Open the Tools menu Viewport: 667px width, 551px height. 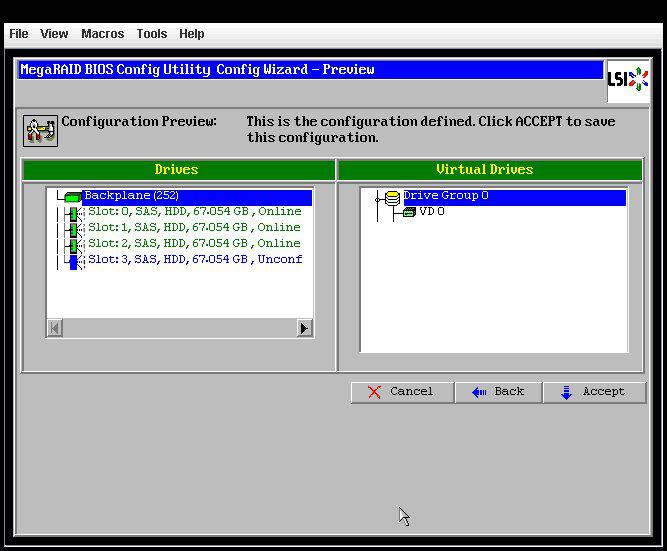coord(152,34)
